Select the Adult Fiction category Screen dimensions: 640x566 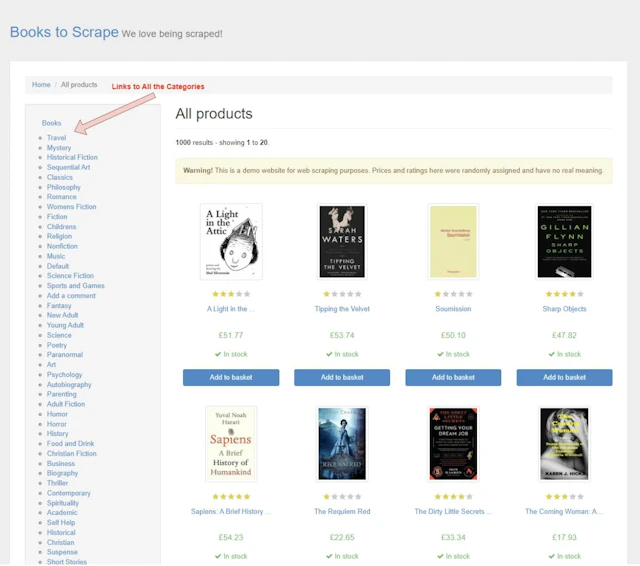pos(66,404)
